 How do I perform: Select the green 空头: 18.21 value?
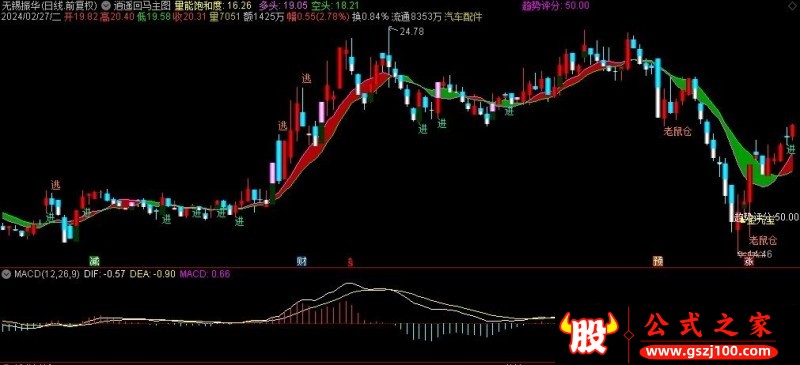point(336,6)
